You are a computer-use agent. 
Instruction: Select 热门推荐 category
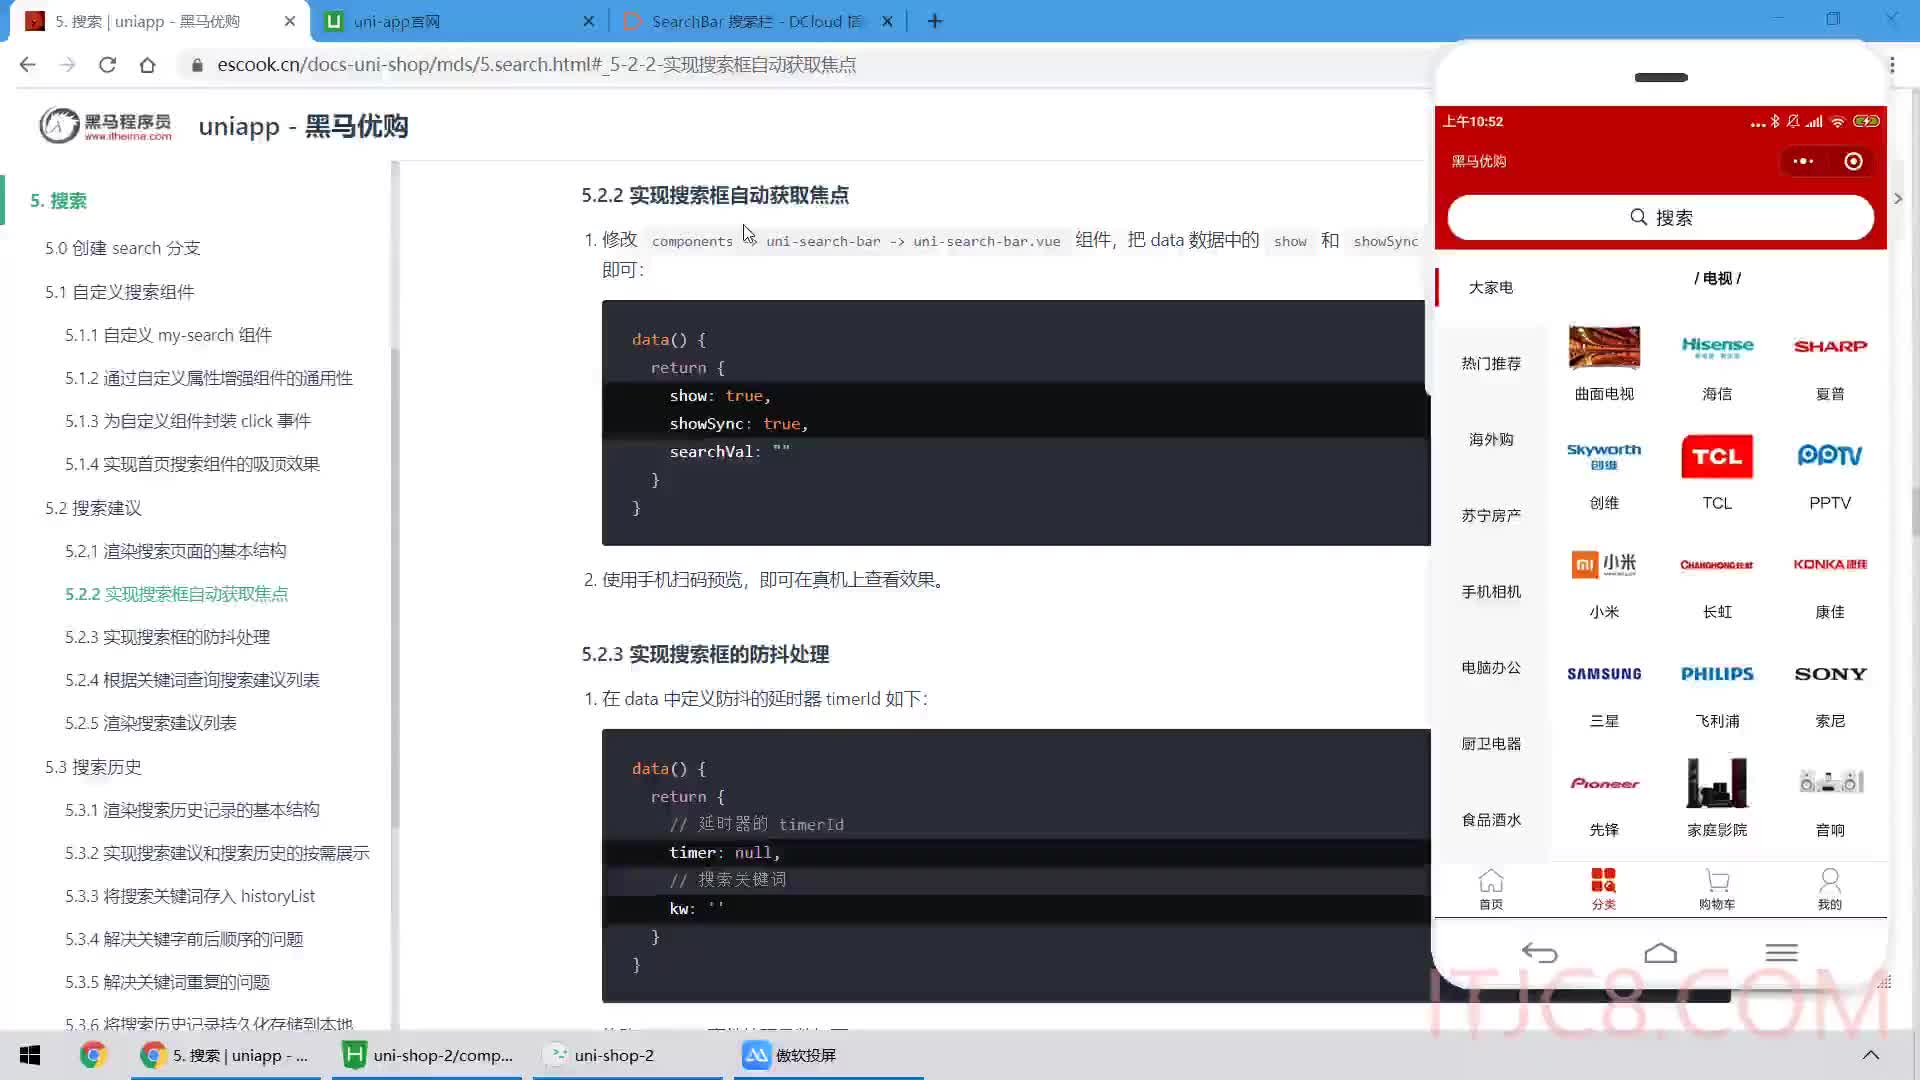[x=1490, y=363]
